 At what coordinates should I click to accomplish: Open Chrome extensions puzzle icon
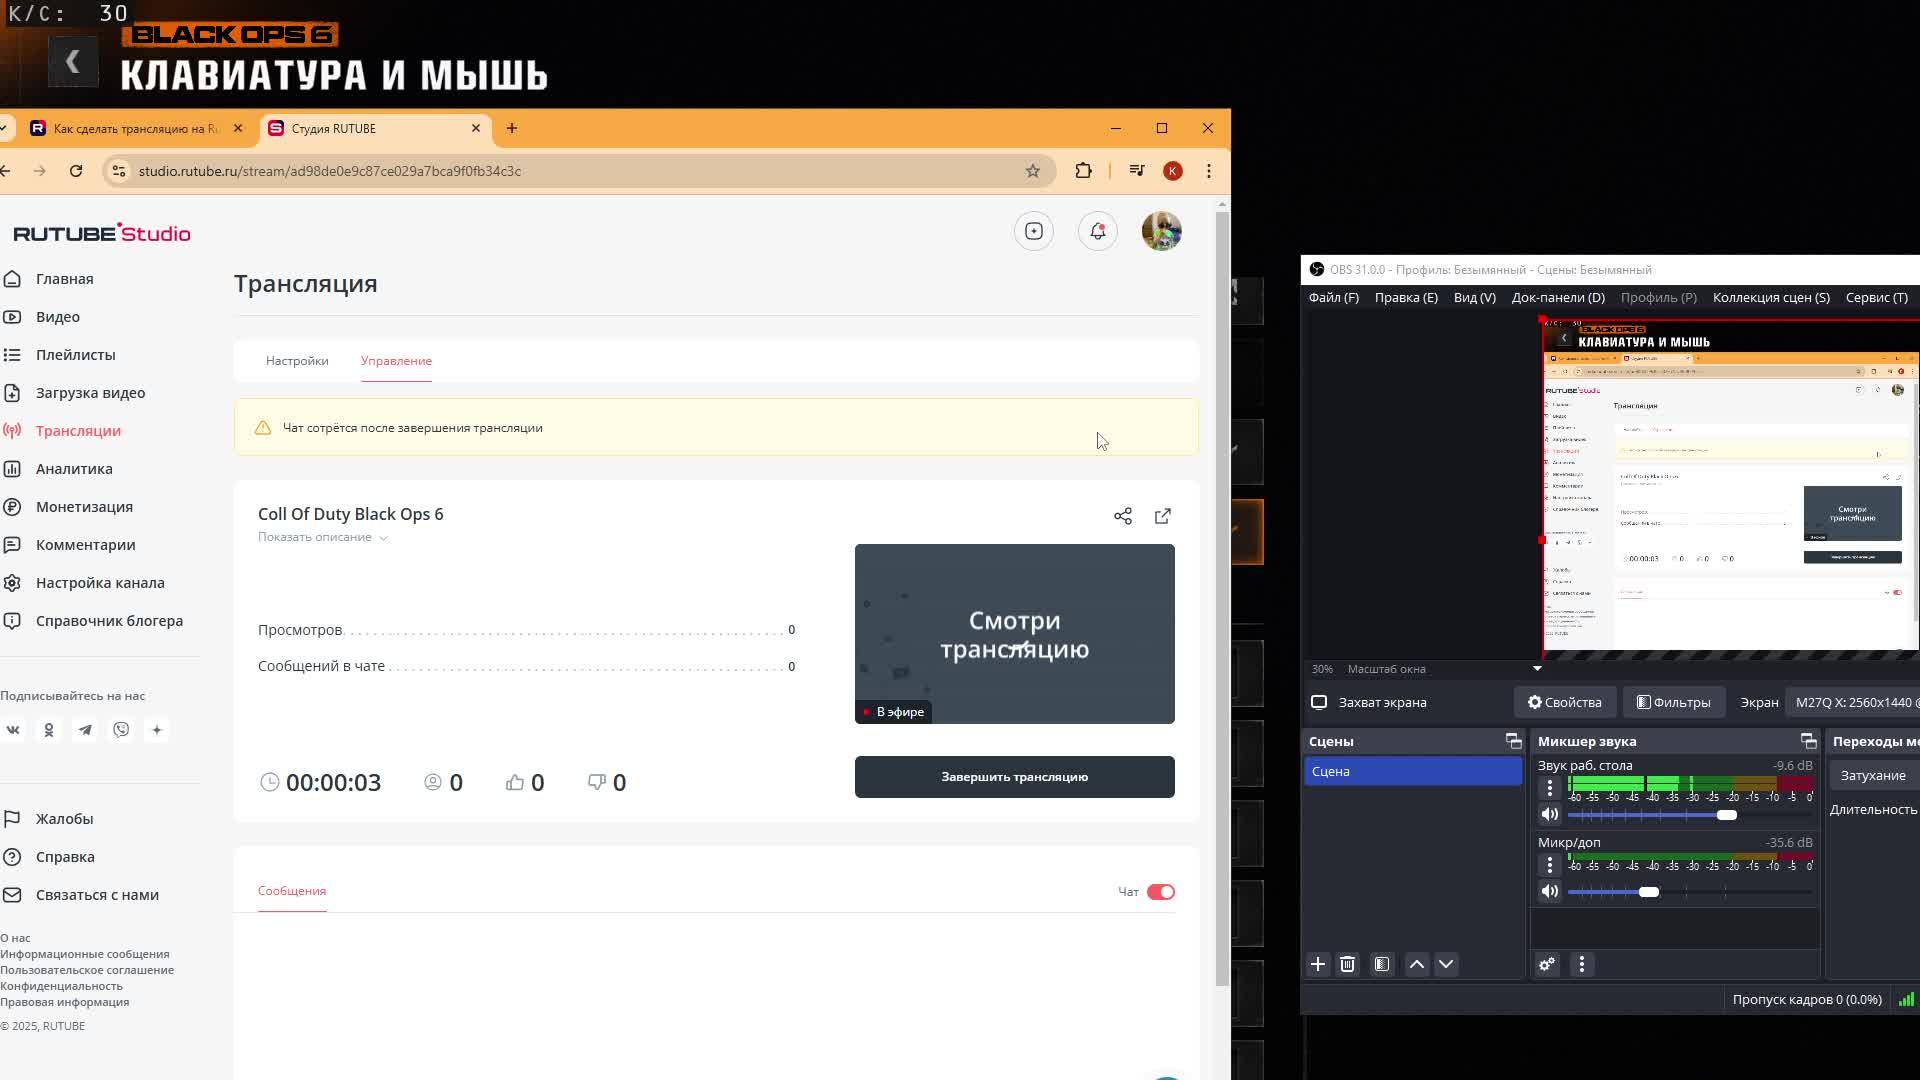(1084, 171)
